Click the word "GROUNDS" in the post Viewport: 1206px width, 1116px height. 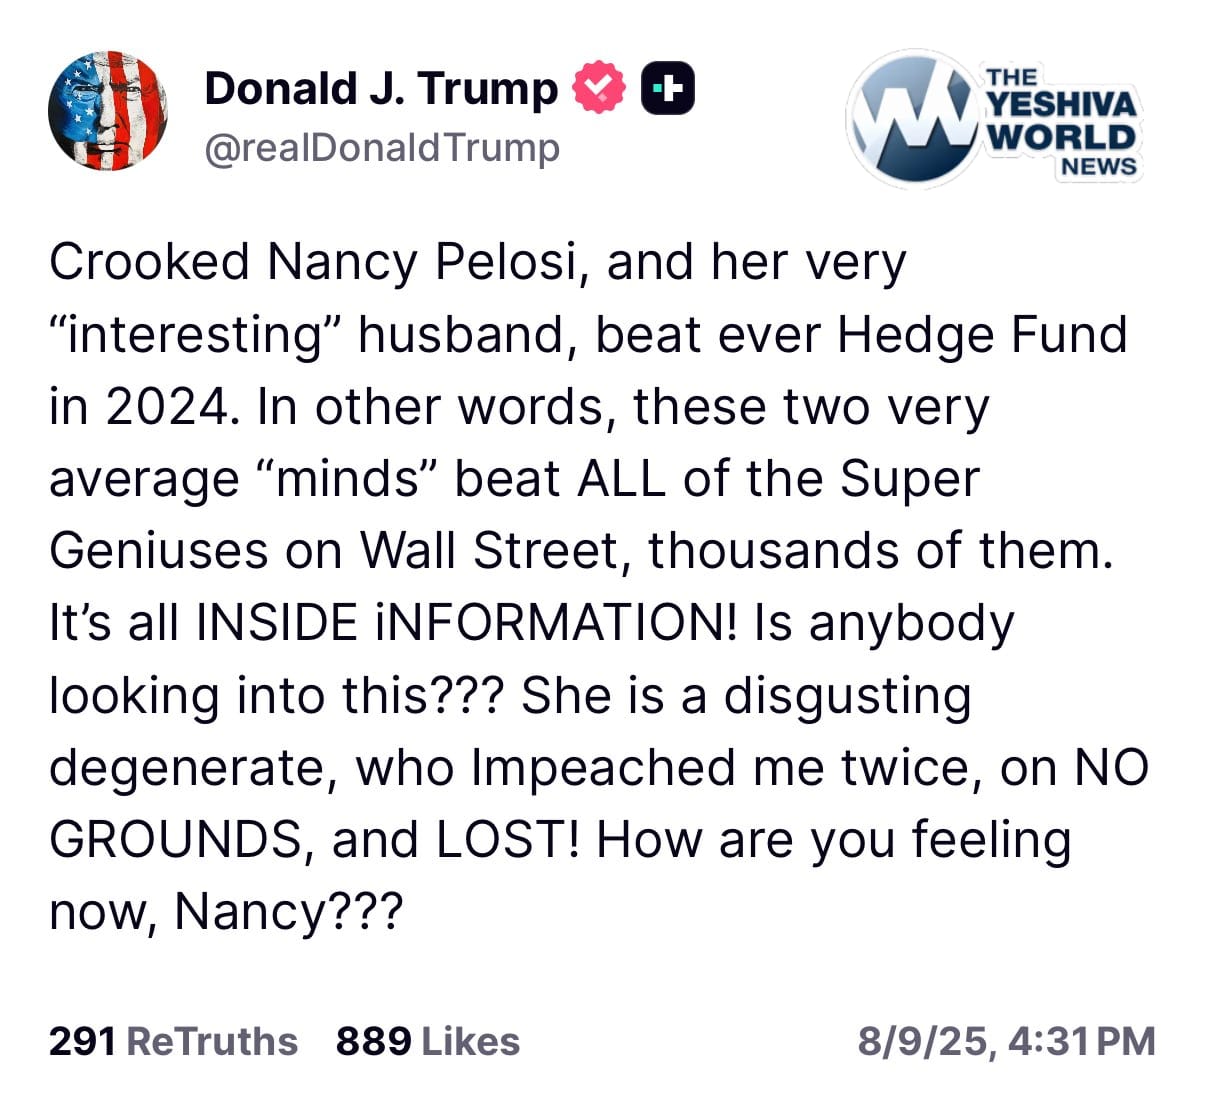175,840
